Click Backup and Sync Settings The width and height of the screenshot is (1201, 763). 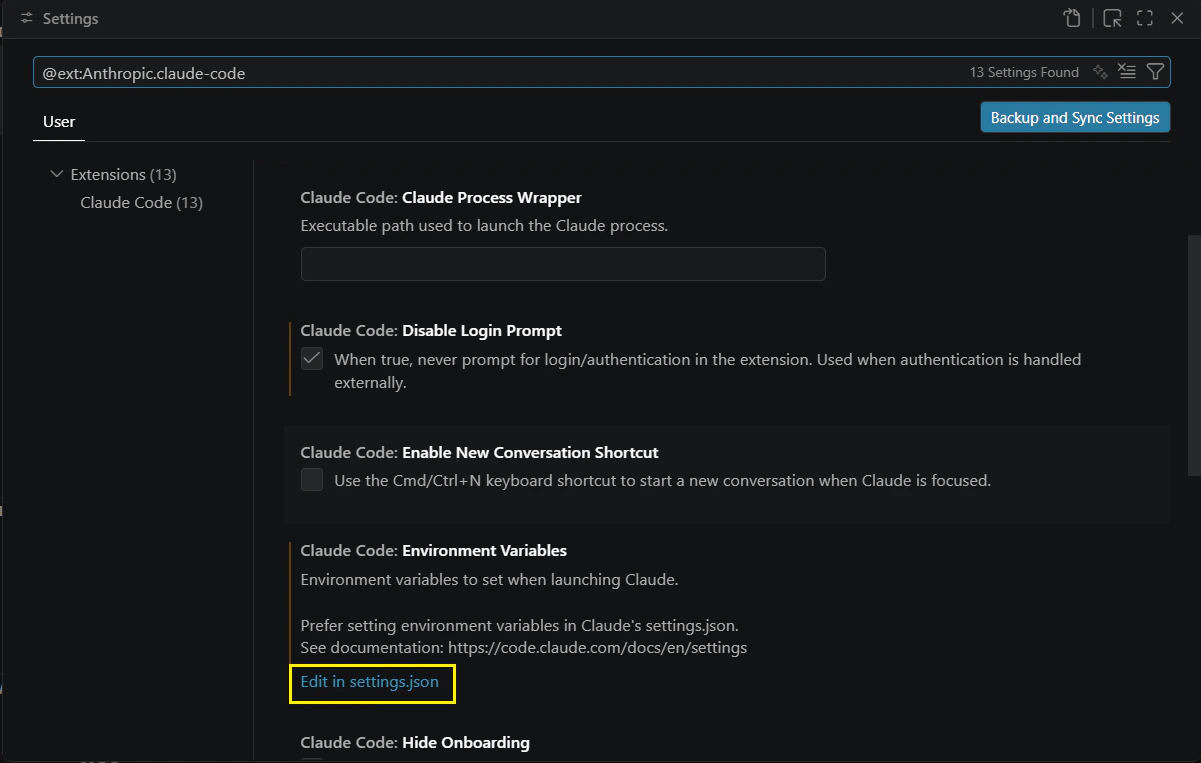tap(1075, 117)
